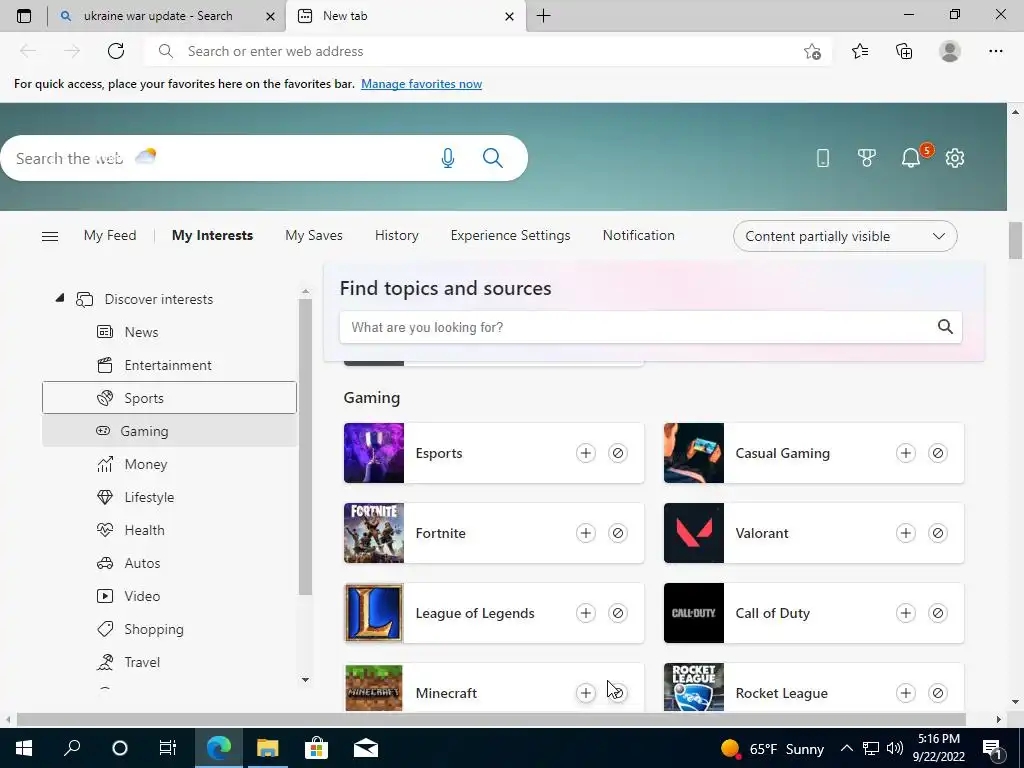Viewport: 1024px width, 768px height.
Task: Select Money in interests sidebar
Action: pyautogui.click(x=169, y=464)
